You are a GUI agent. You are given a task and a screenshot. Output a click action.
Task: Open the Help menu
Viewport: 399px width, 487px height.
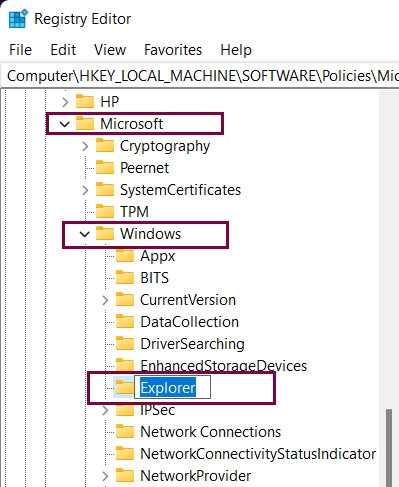[x=236, y=50]
